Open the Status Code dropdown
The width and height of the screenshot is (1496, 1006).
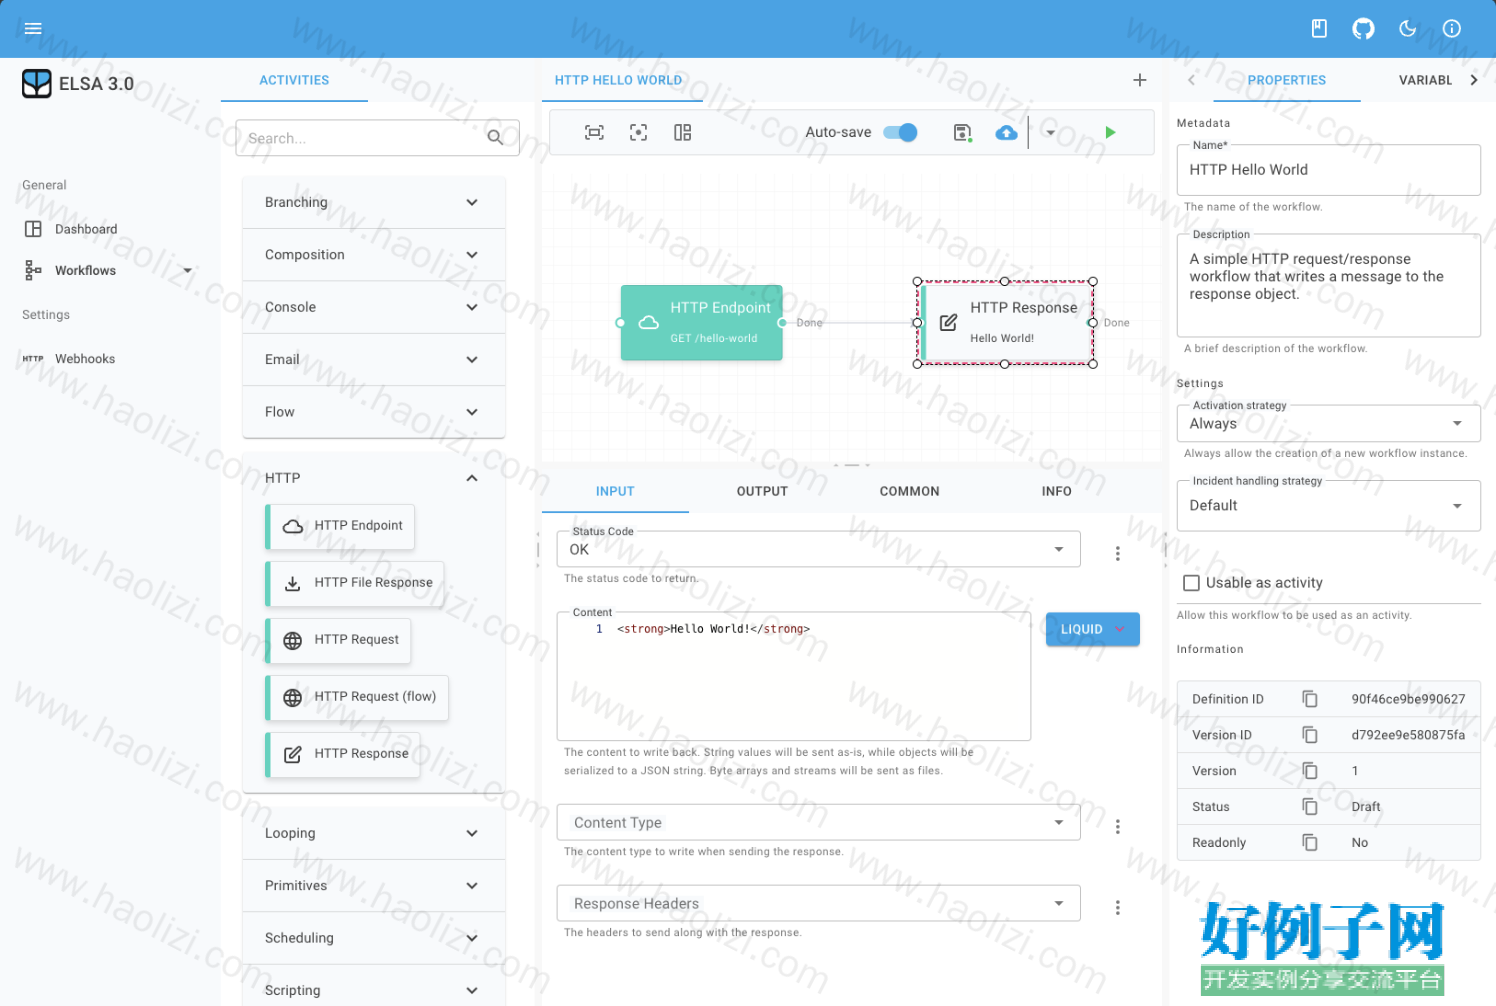tap(818, 549)
